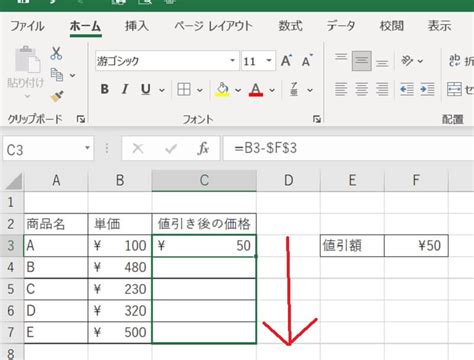Align text left
Viewport: 474px width, 360px height.
tap(341, 89)
